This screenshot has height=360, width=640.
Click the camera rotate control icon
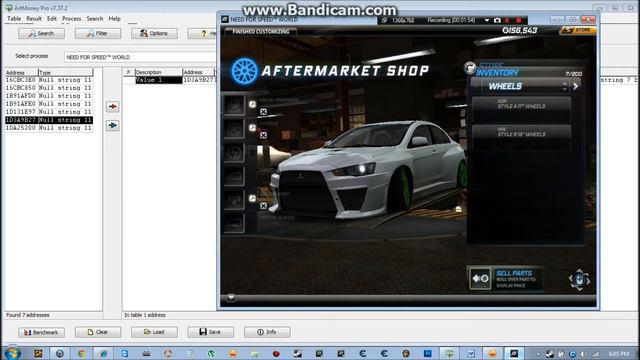pyautogui.click(x=579, y=280)
